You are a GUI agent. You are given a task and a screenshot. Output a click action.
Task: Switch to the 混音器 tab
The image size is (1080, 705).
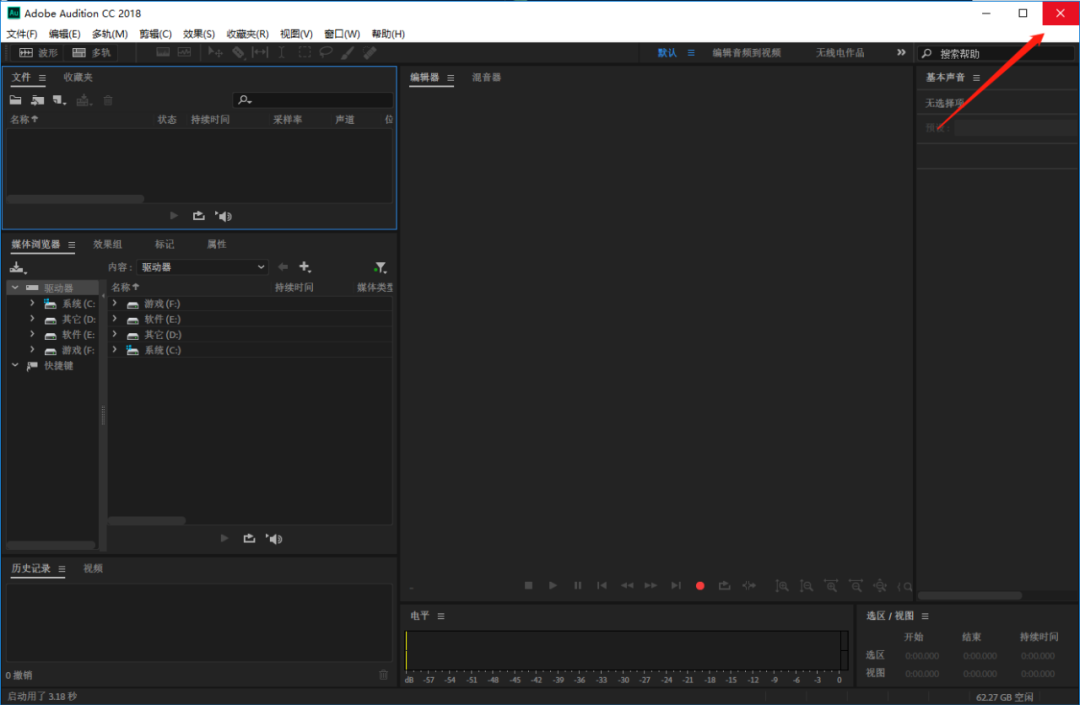pos(486,77)
